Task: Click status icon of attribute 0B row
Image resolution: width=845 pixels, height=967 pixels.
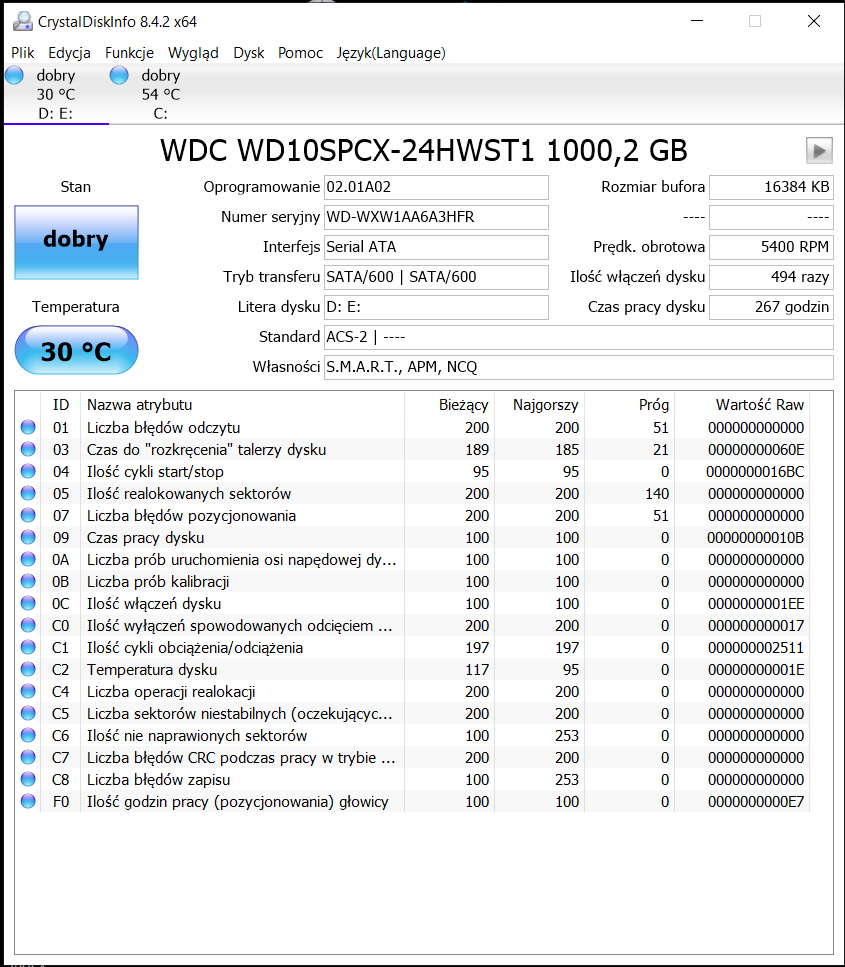Action: pos(28,581)
